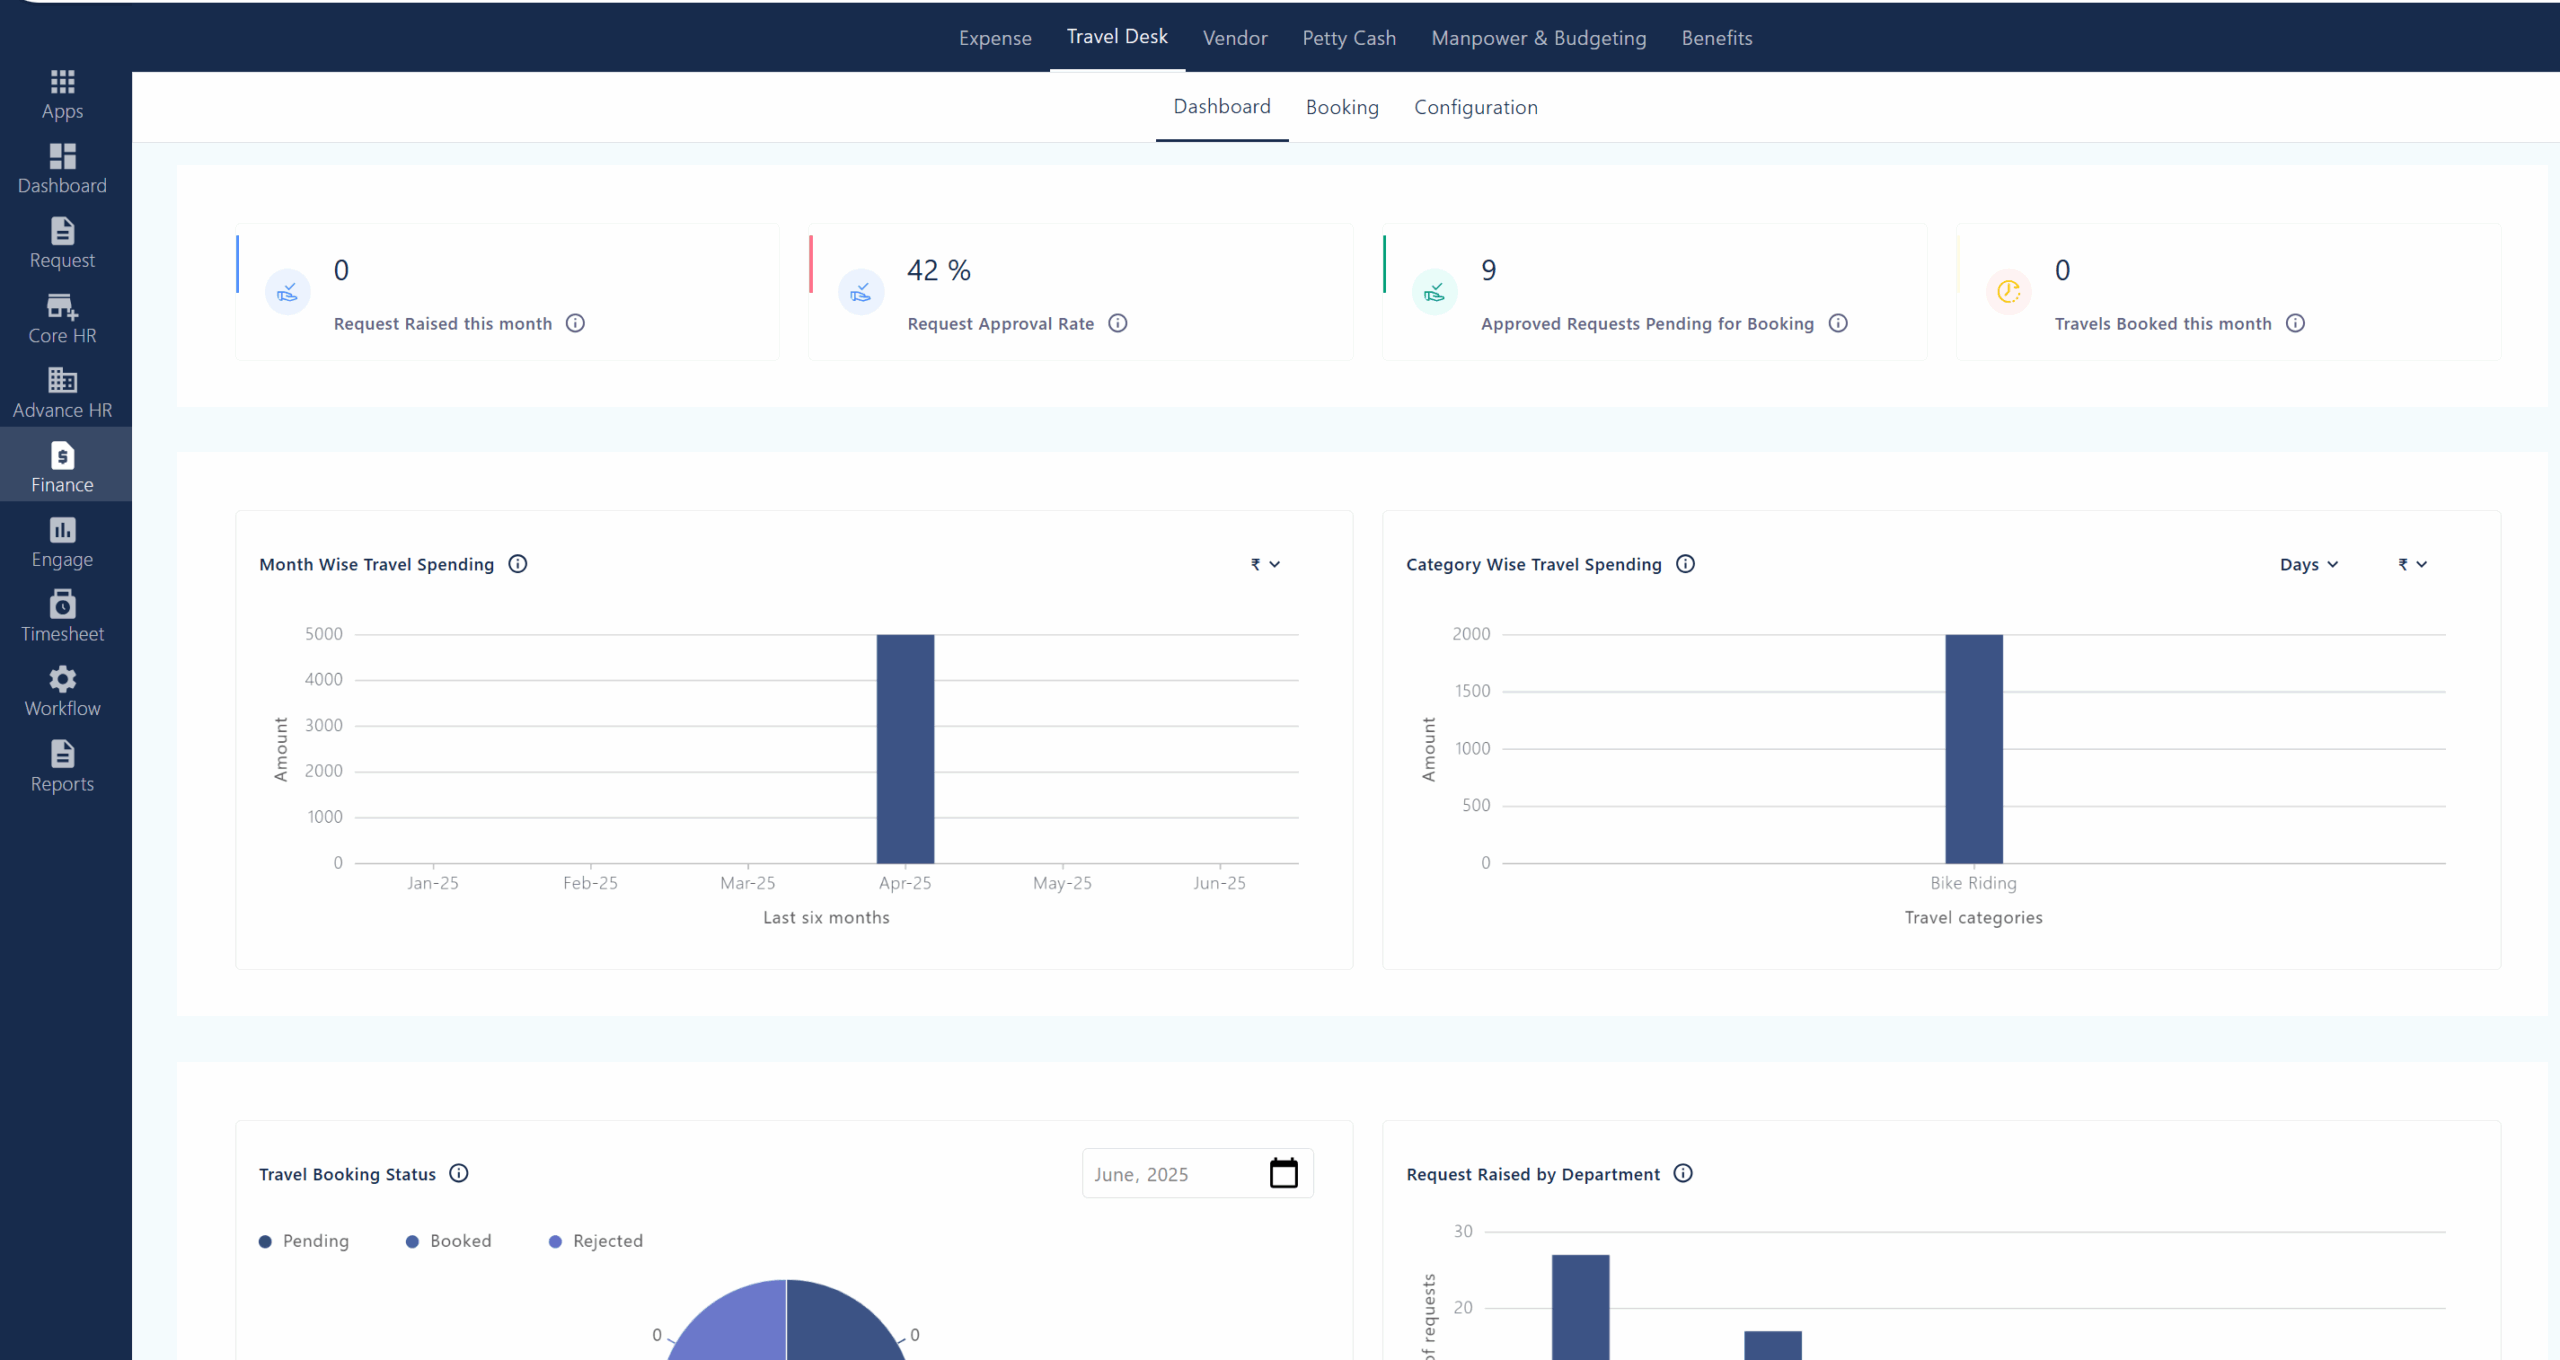
Task: Open Advance HR module
Action: (x=62, y=394)
